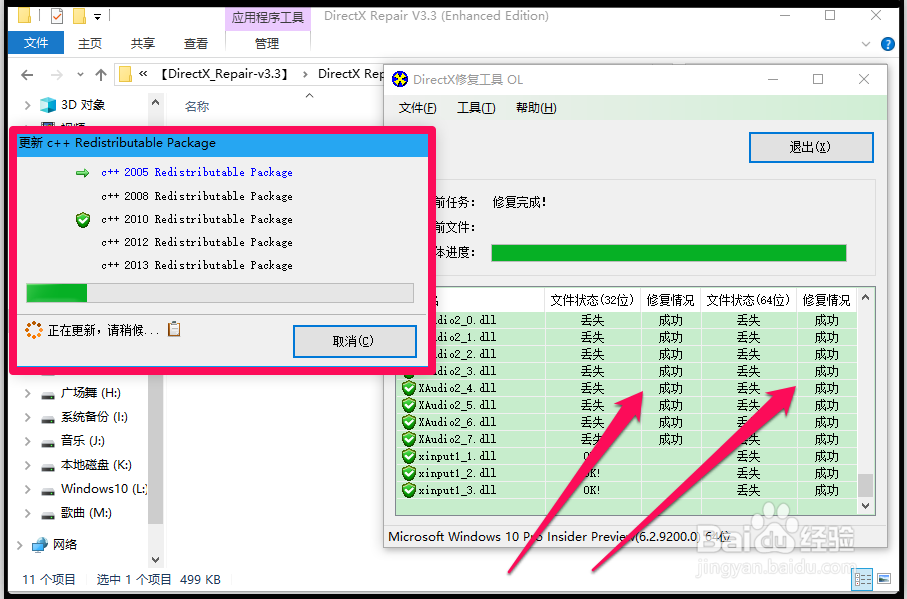Switch to the 共享 ribbon tab

click(142, 43)
